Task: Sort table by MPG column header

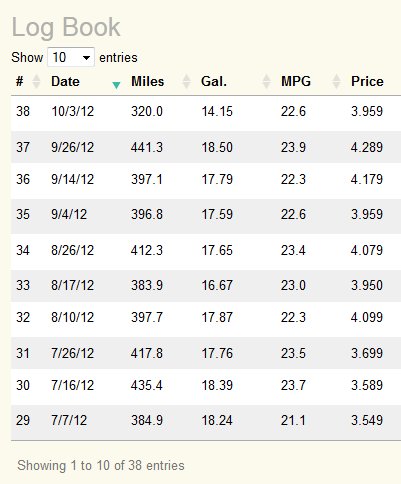Action: point(296,82)
